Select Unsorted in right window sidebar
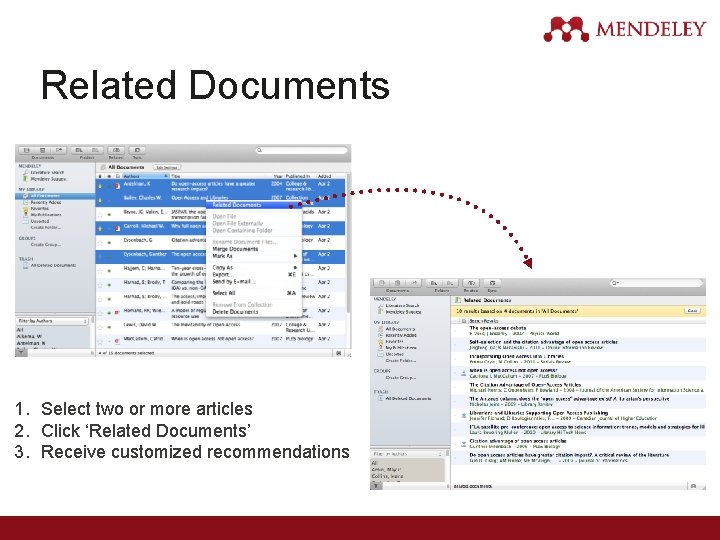Image resolution: width=720 pixels, height=540 pixels. point(391,354)
